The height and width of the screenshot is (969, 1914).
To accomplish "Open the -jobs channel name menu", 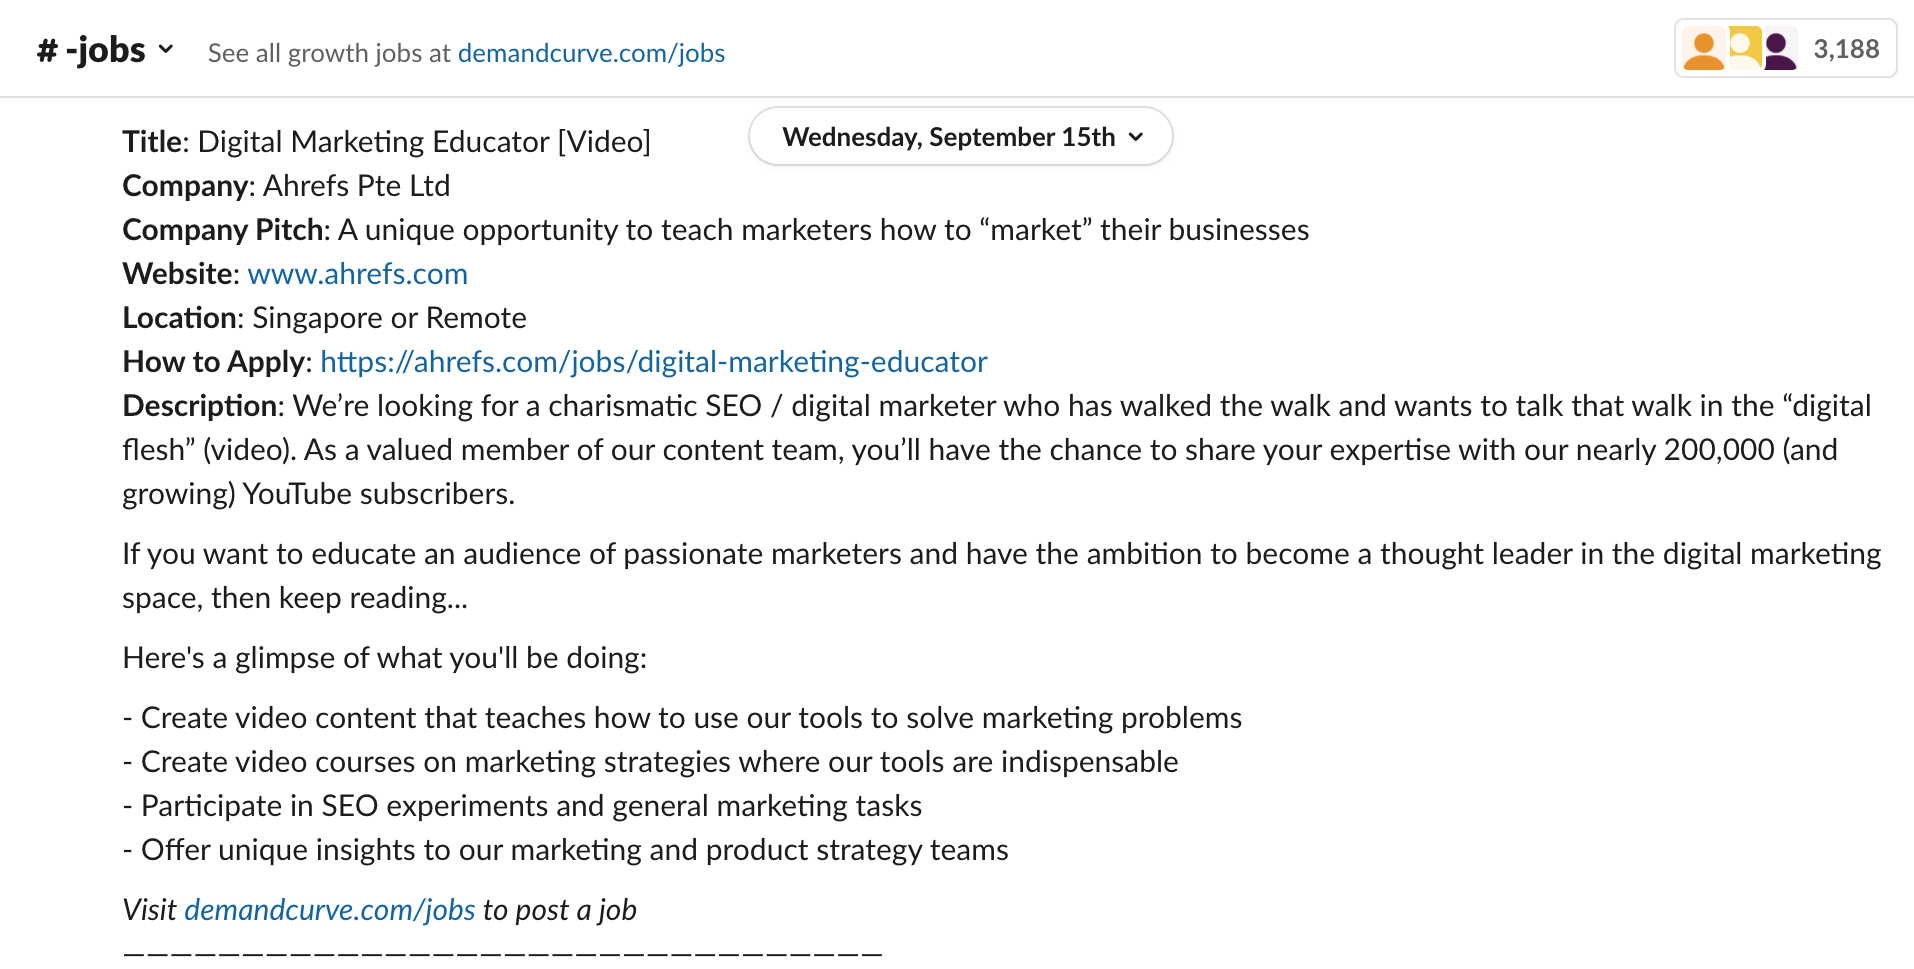I will pos(105,50).
